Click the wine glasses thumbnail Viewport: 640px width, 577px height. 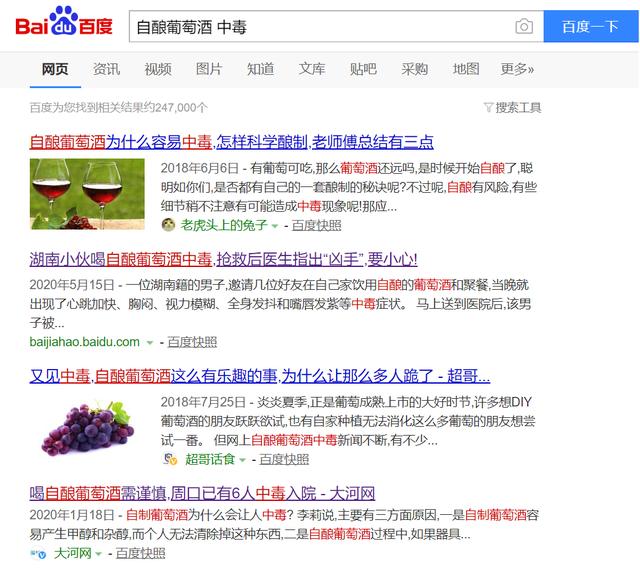pos(87,194)
